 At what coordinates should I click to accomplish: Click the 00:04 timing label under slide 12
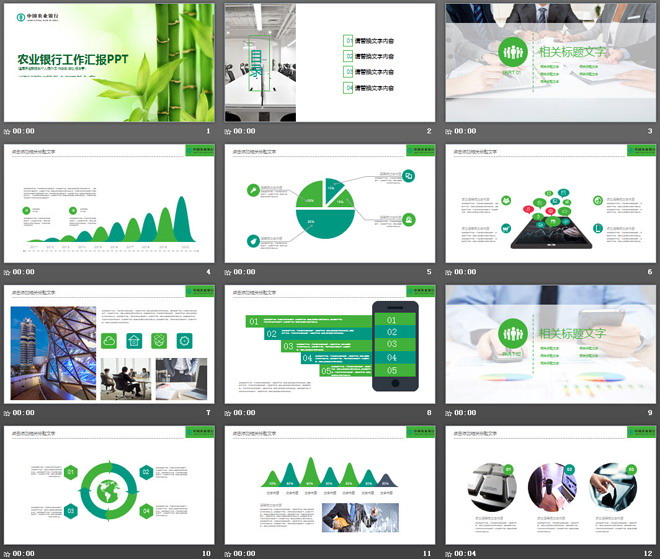click(467, 553)
